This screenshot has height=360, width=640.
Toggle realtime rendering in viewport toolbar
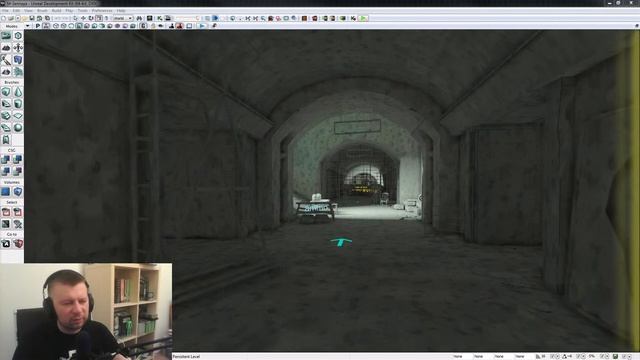click(46, 26)
